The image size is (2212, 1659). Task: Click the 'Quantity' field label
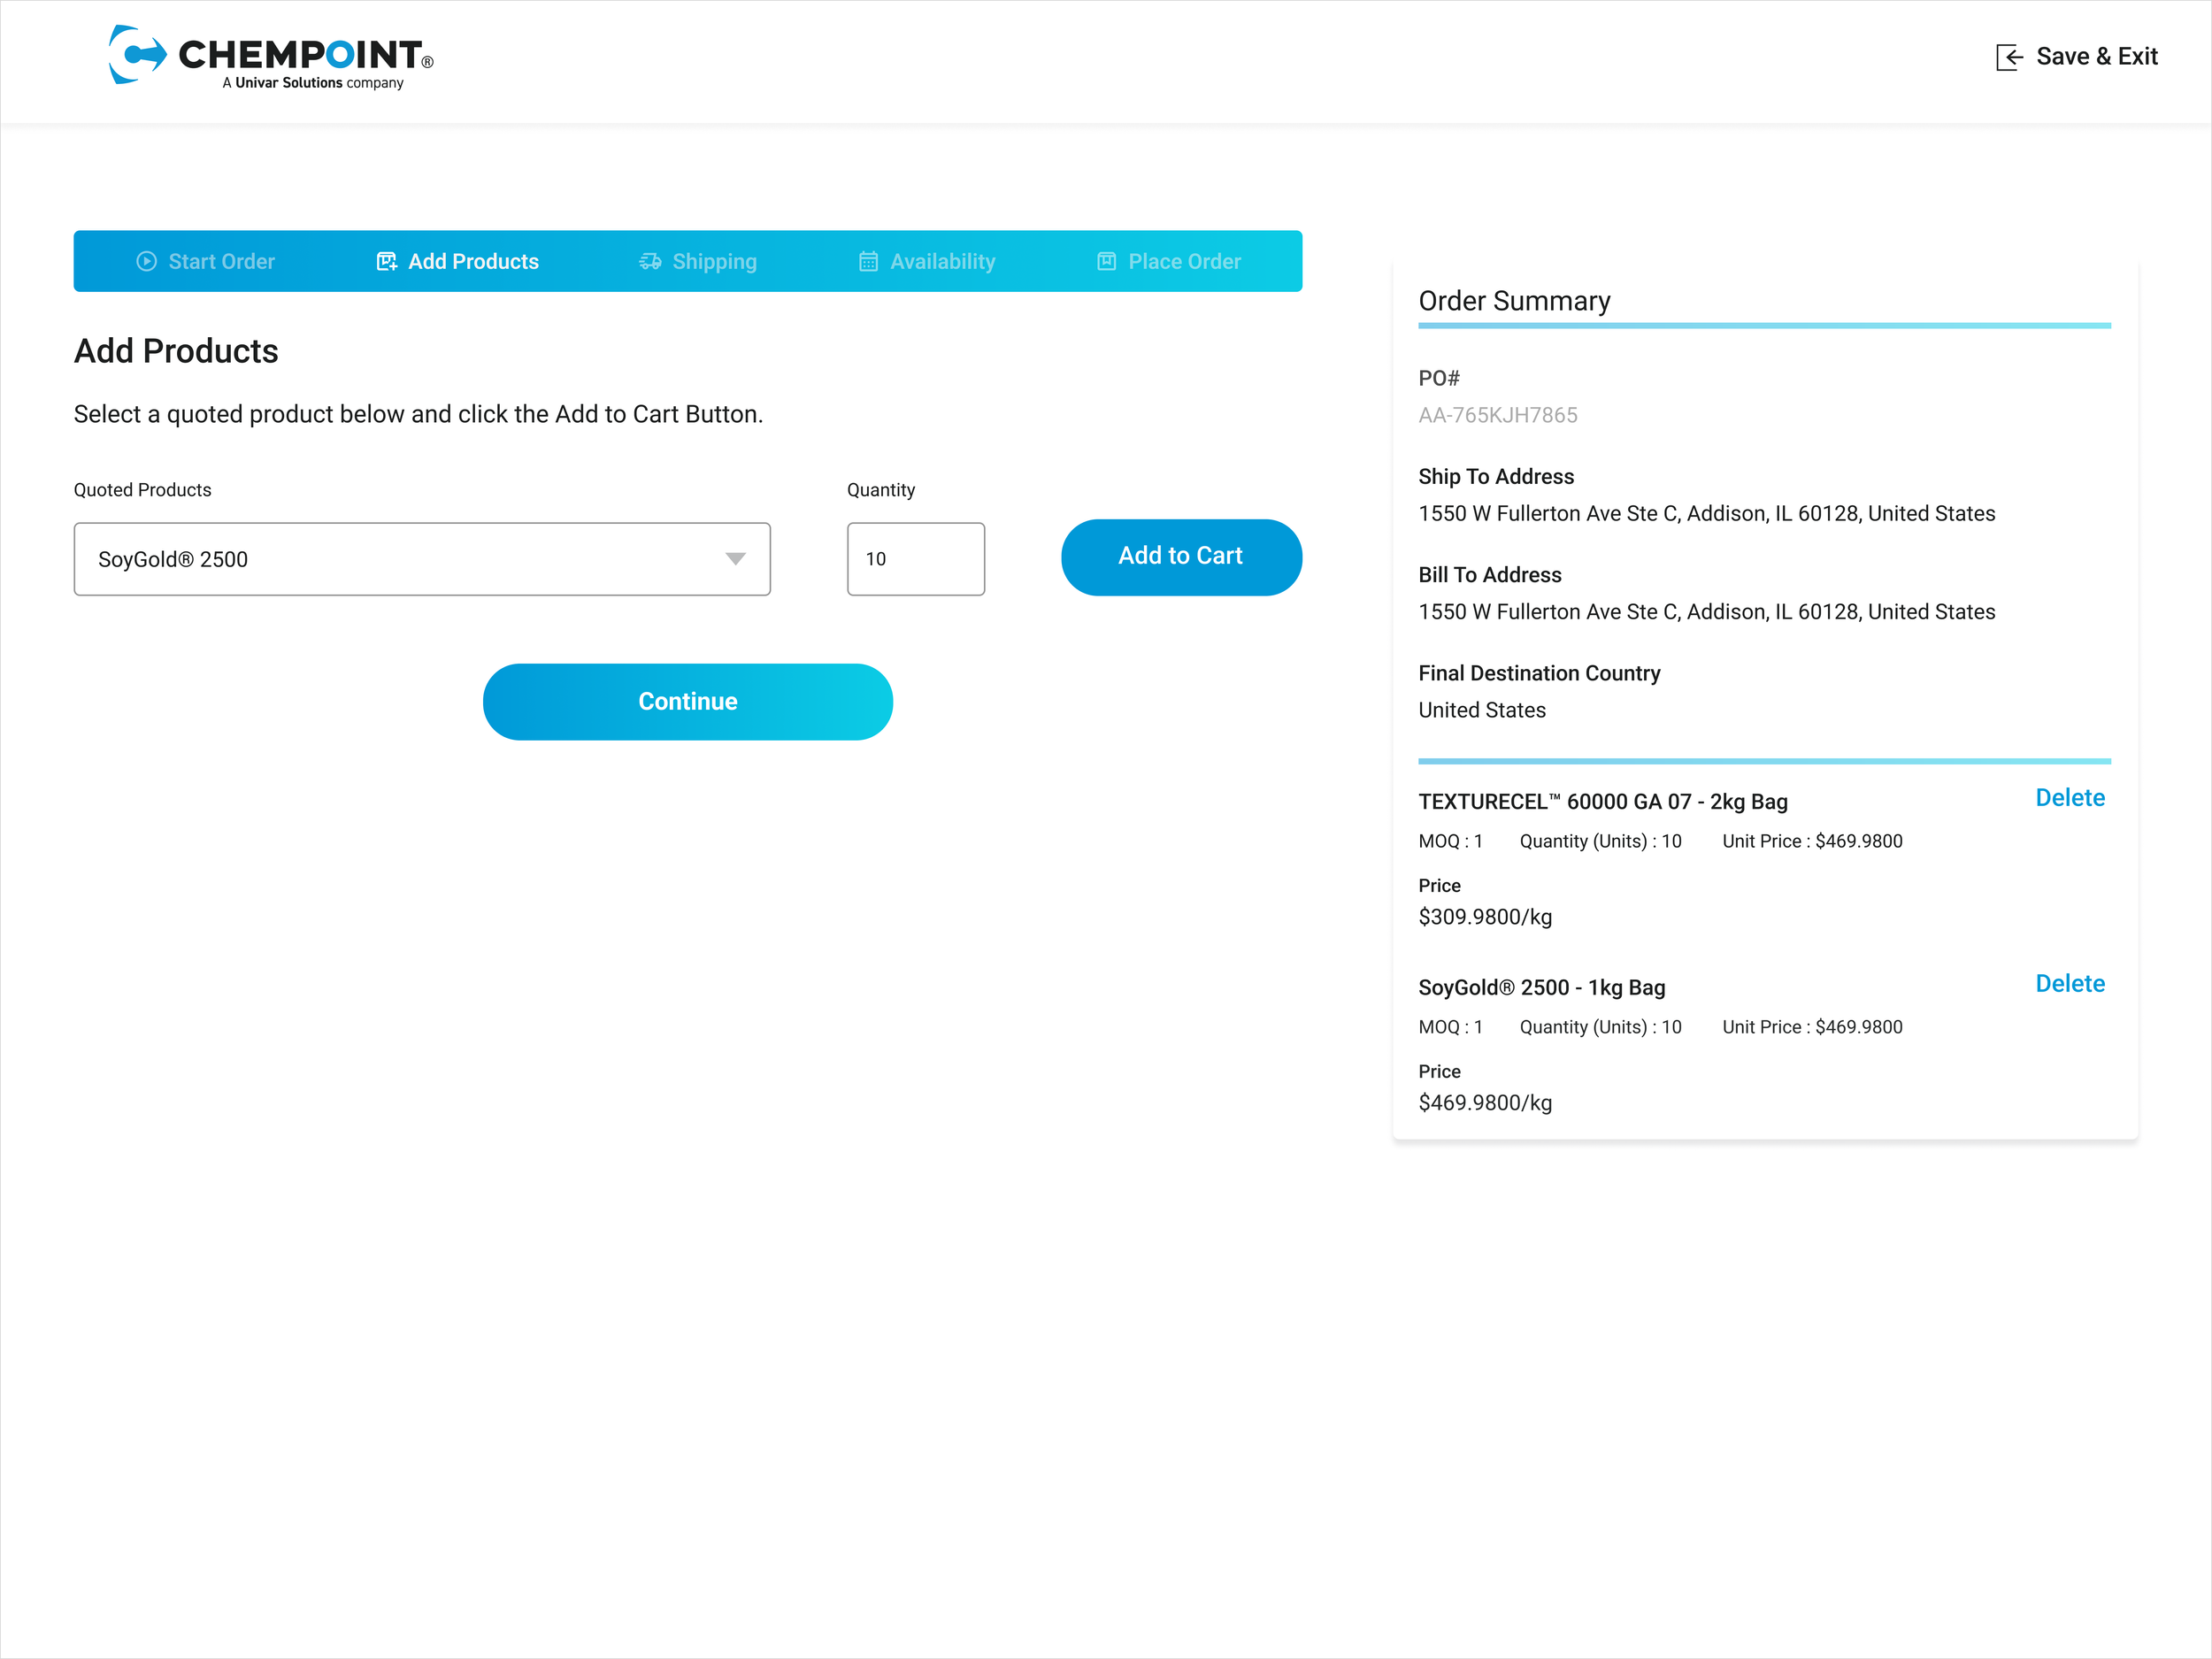pyautogui.click(x=881, y=490)
